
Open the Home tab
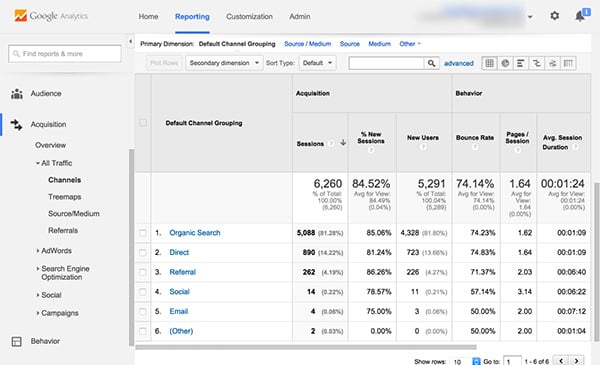click(x=148, y=16)
